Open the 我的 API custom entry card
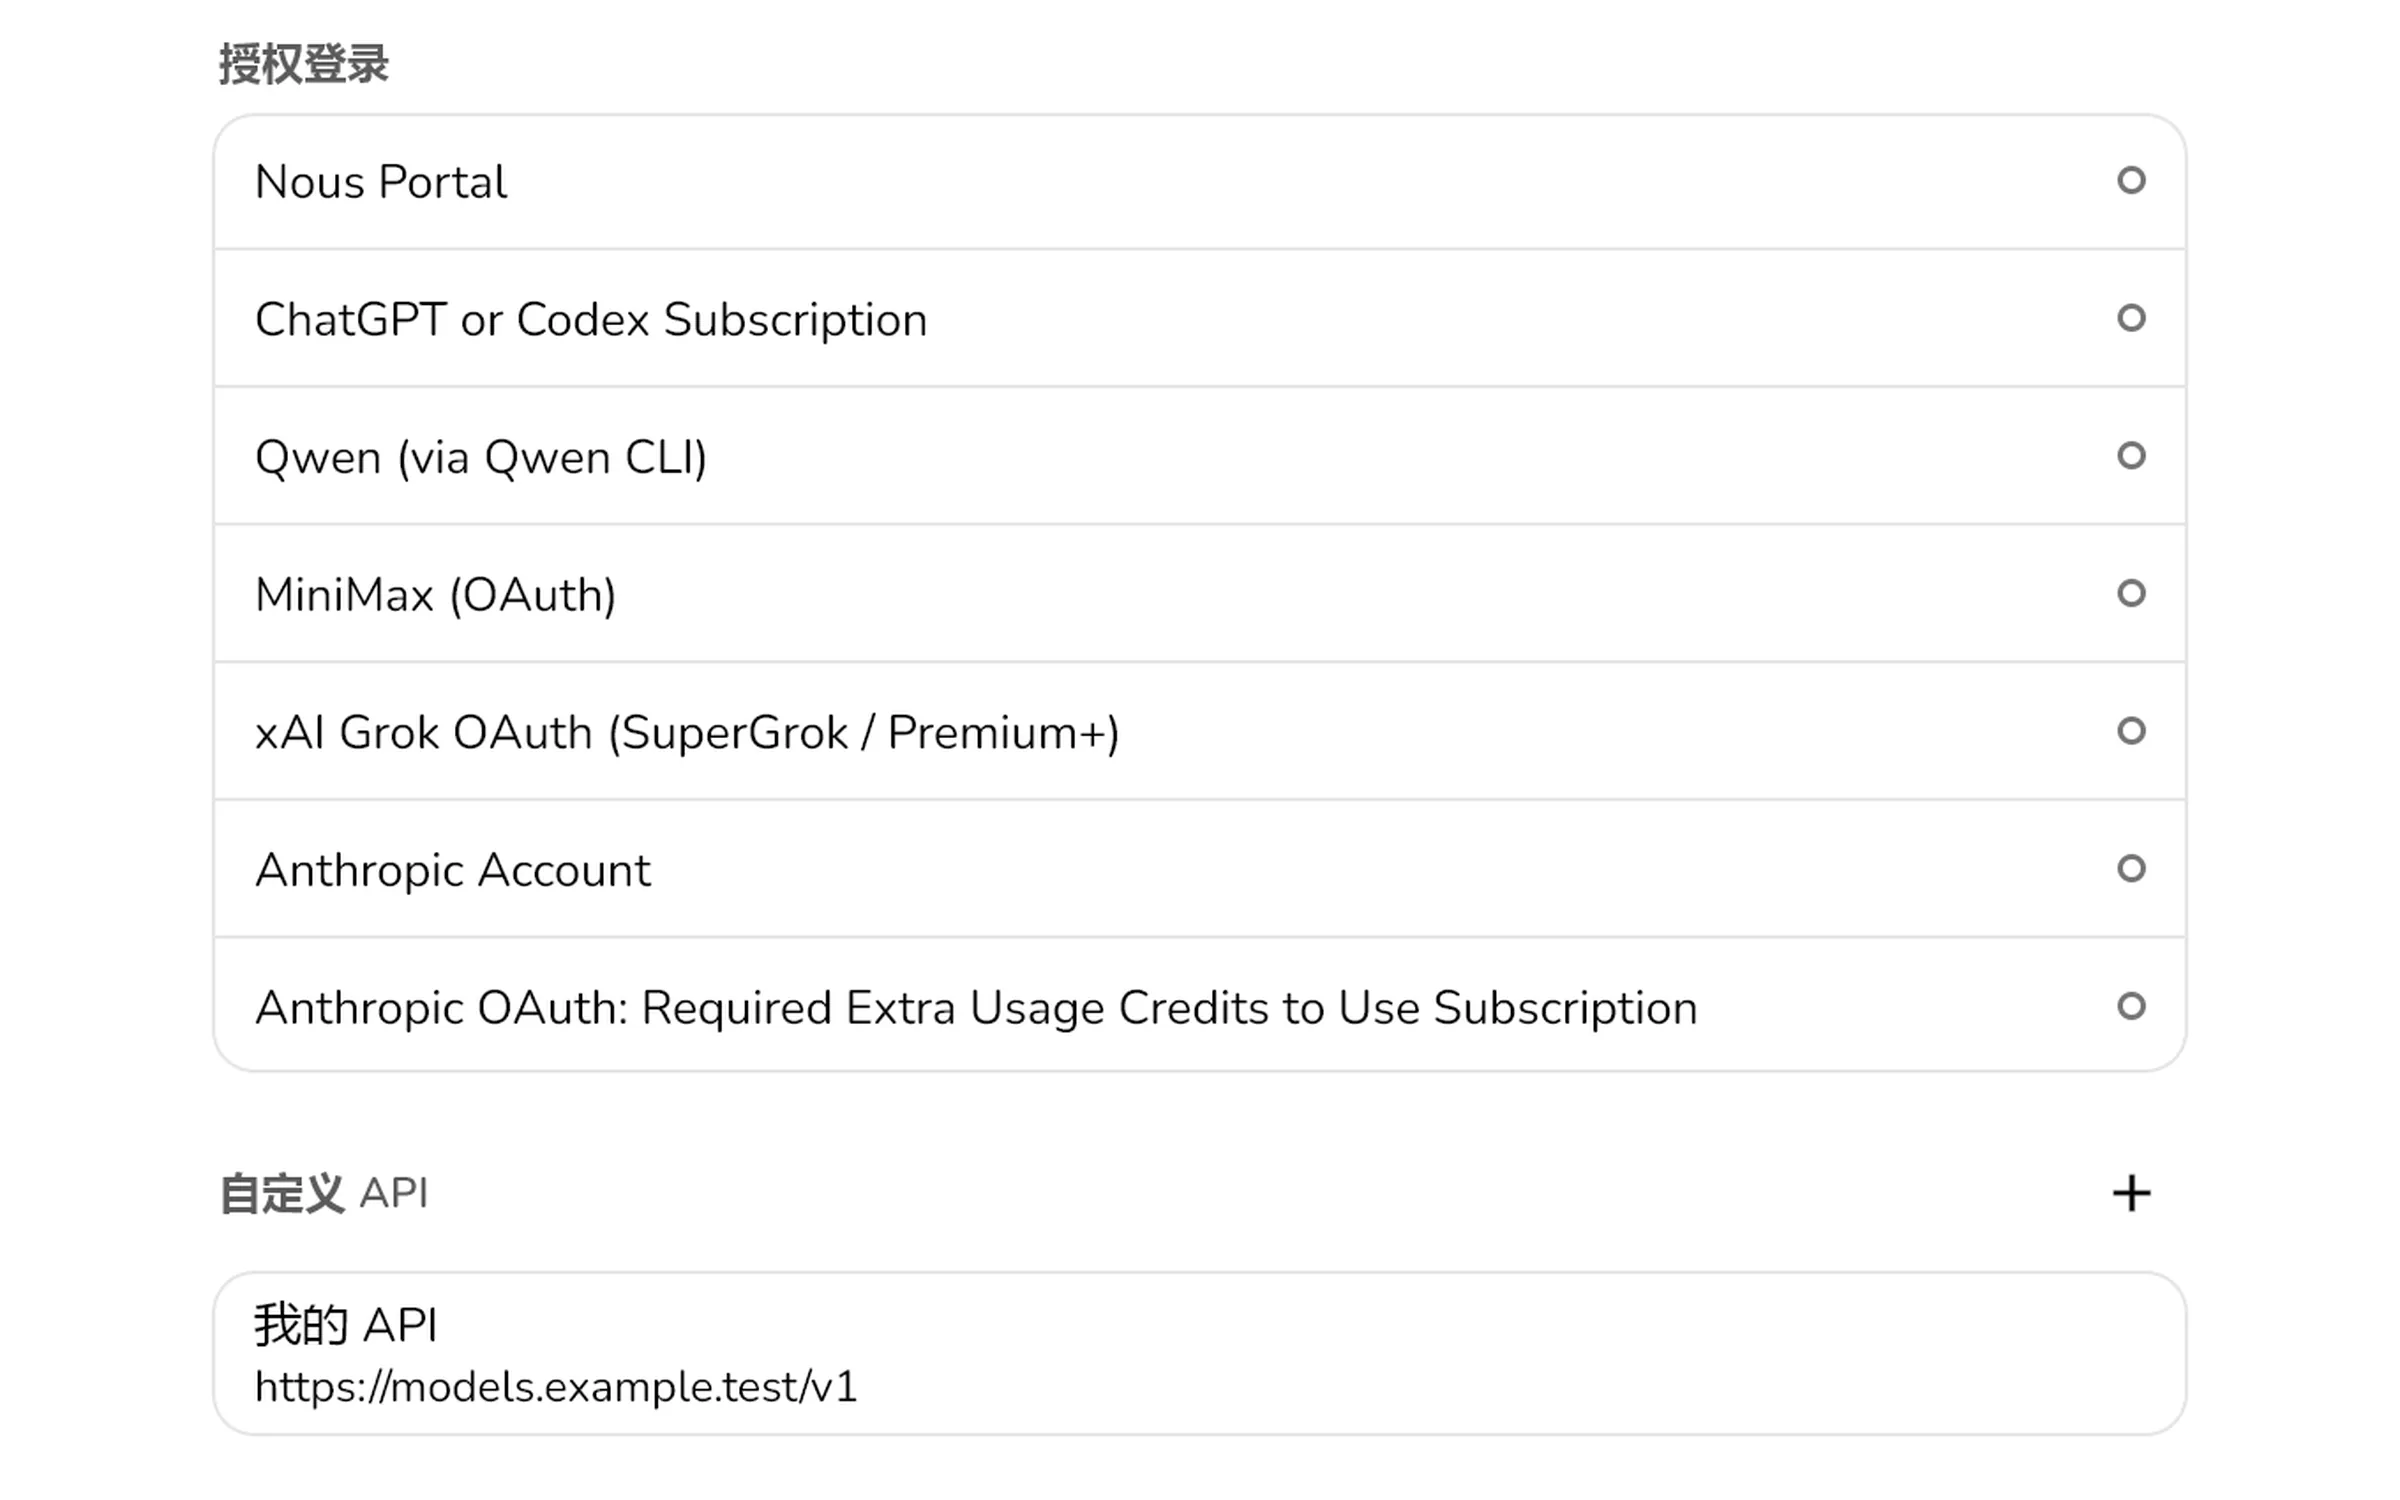Image resolution: width=2400 pixels, height=1500 pixels. 1200,1354
